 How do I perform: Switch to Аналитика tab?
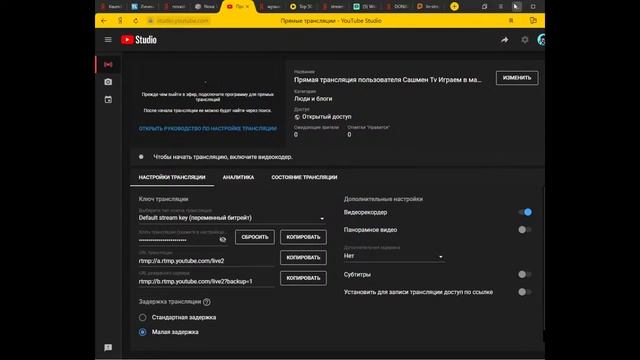pos(238,177)
